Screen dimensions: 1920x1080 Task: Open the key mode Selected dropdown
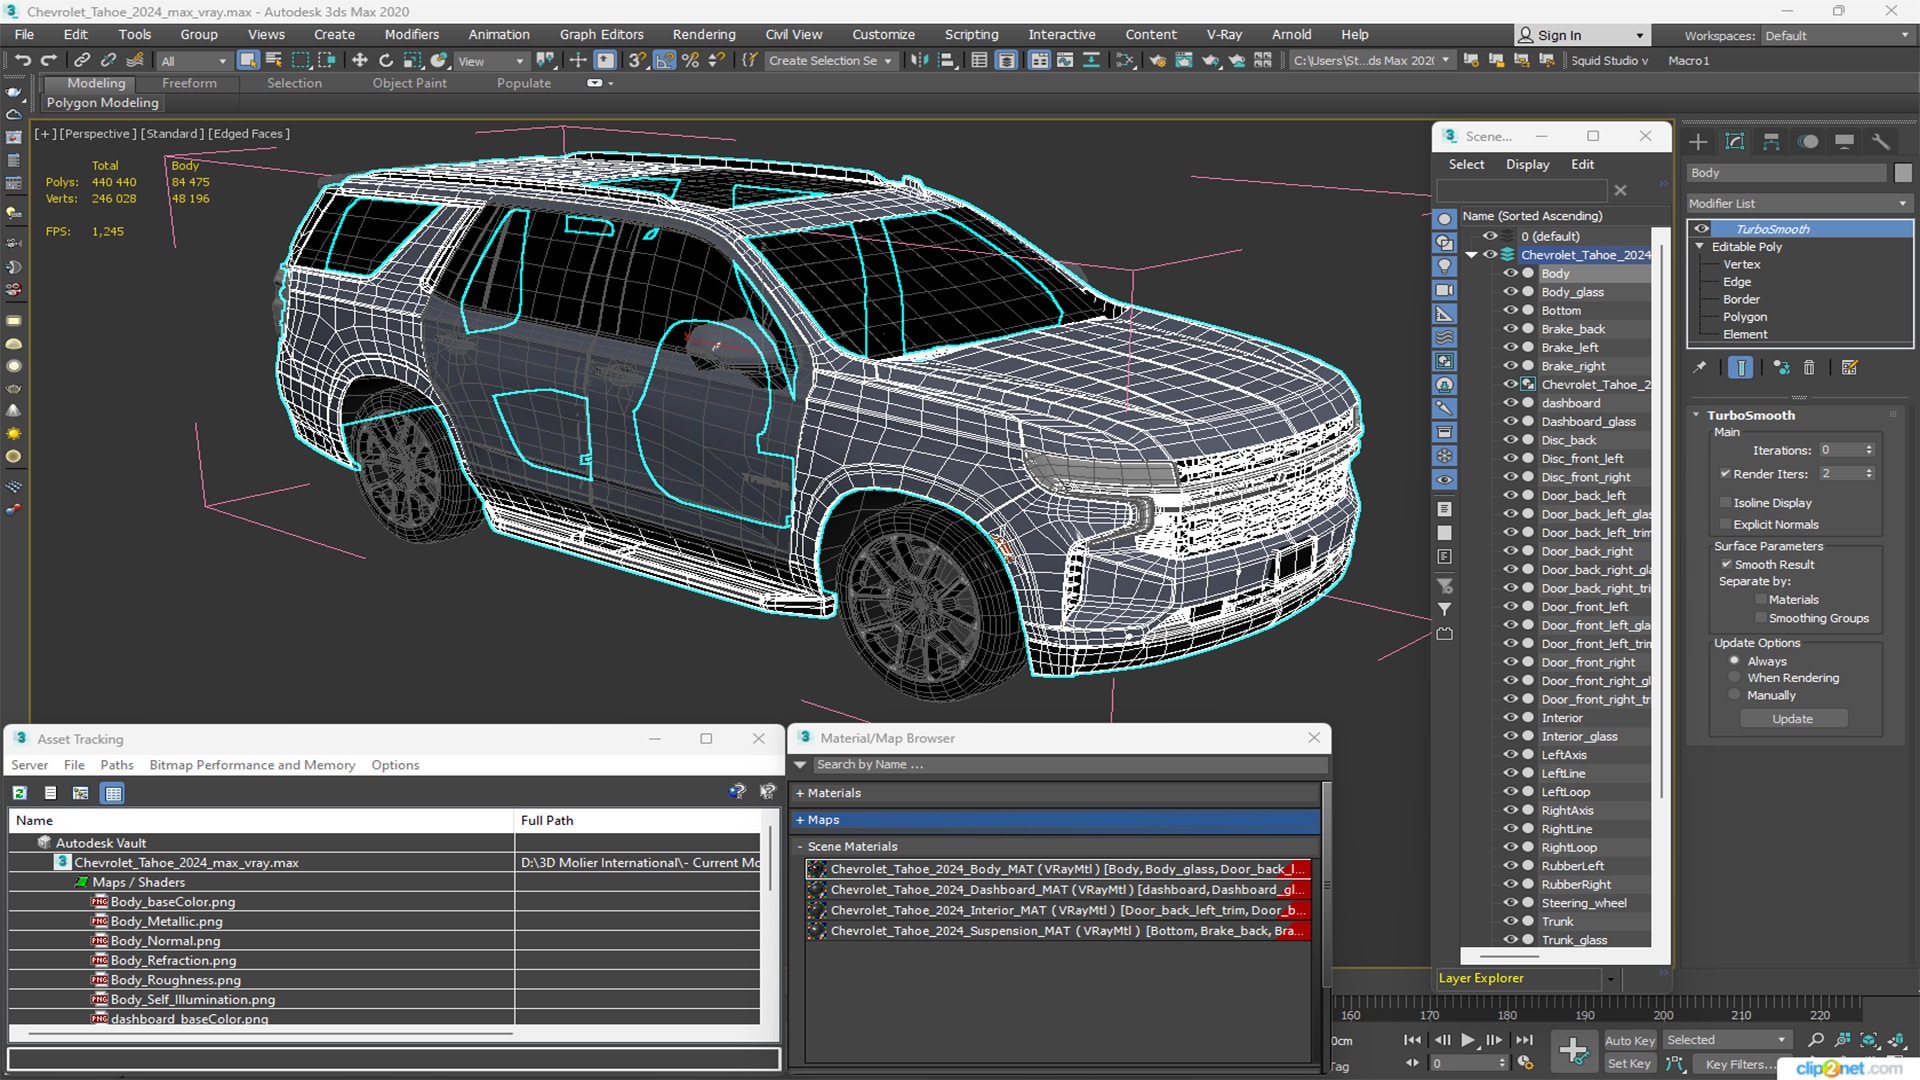tap(1726, 1040)
